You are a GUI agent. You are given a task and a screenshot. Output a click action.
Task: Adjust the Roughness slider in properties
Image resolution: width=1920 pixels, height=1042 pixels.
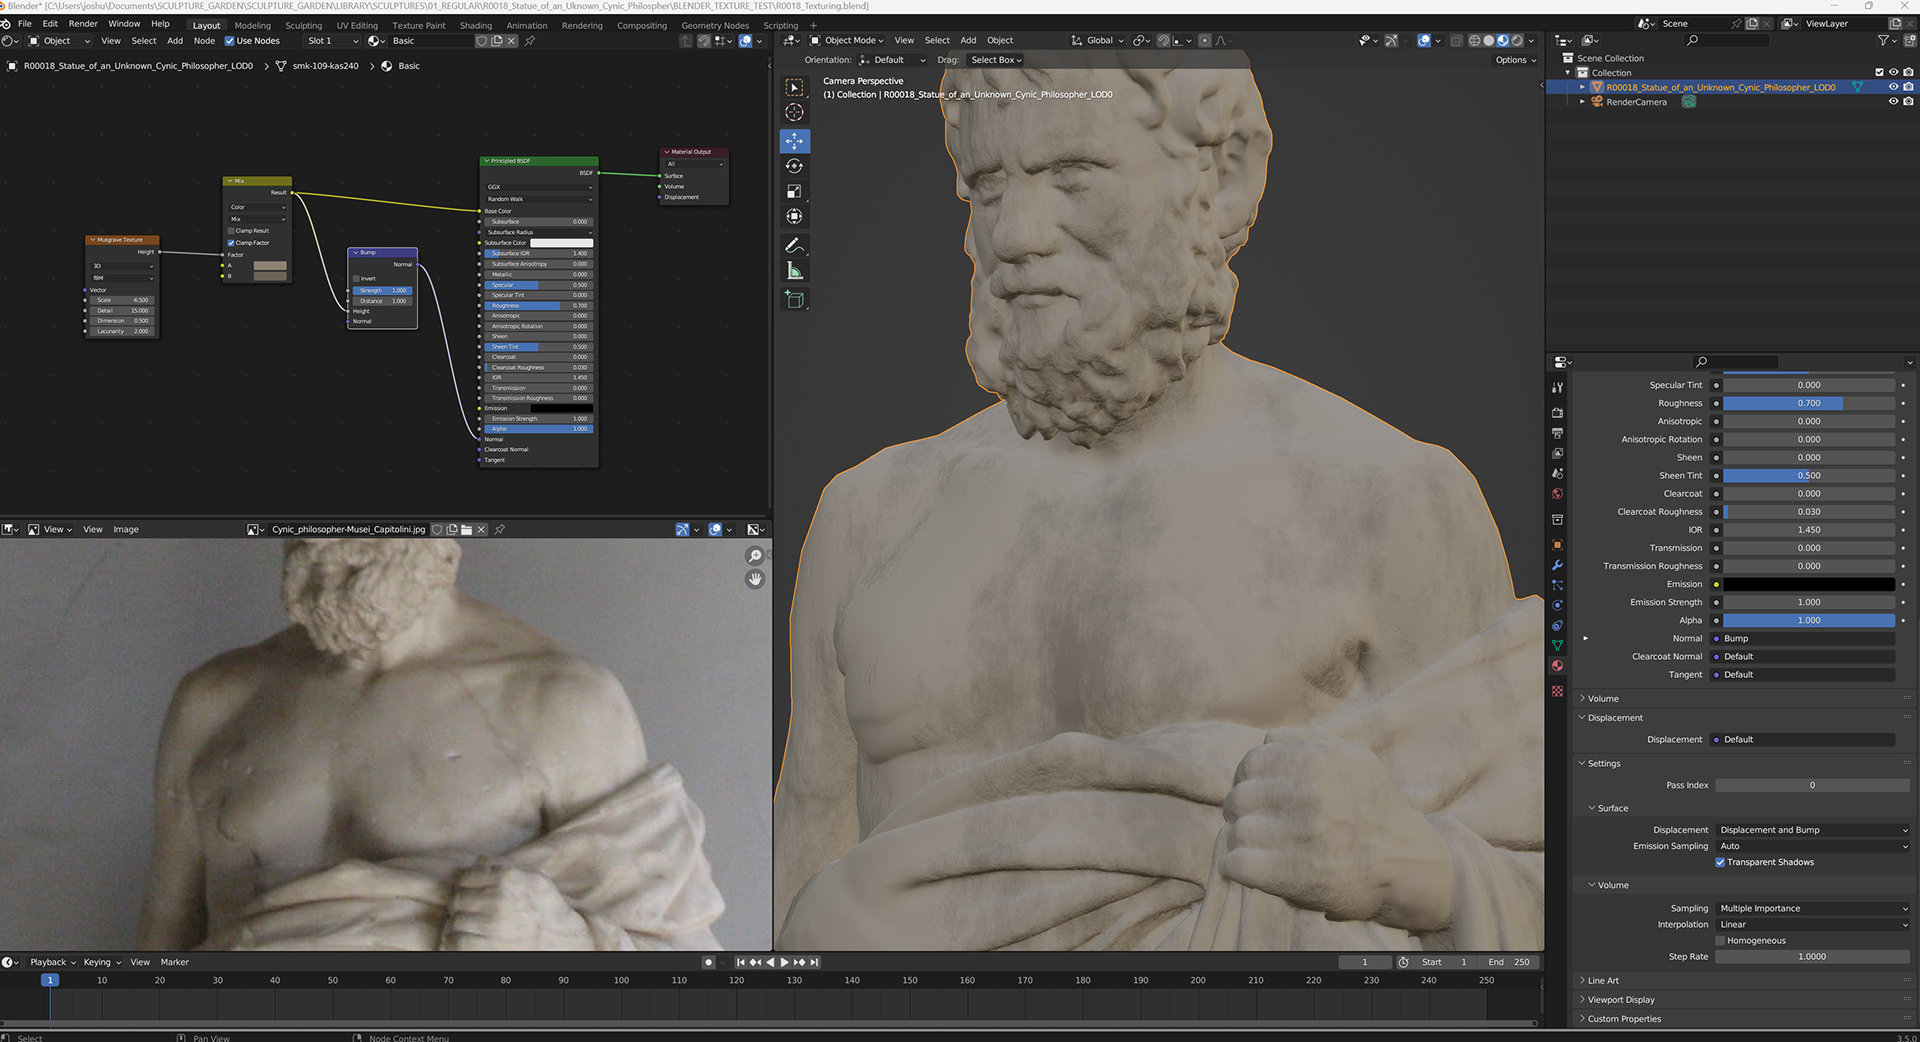point(1809,404)
